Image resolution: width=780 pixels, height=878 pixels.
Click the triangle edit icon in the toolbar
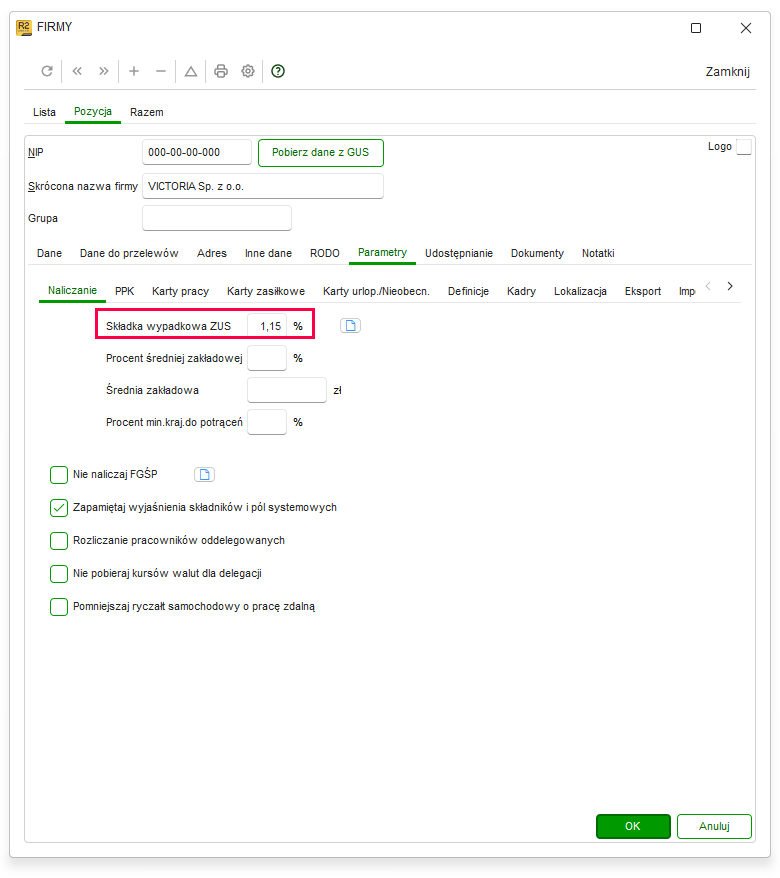(191, 71)
